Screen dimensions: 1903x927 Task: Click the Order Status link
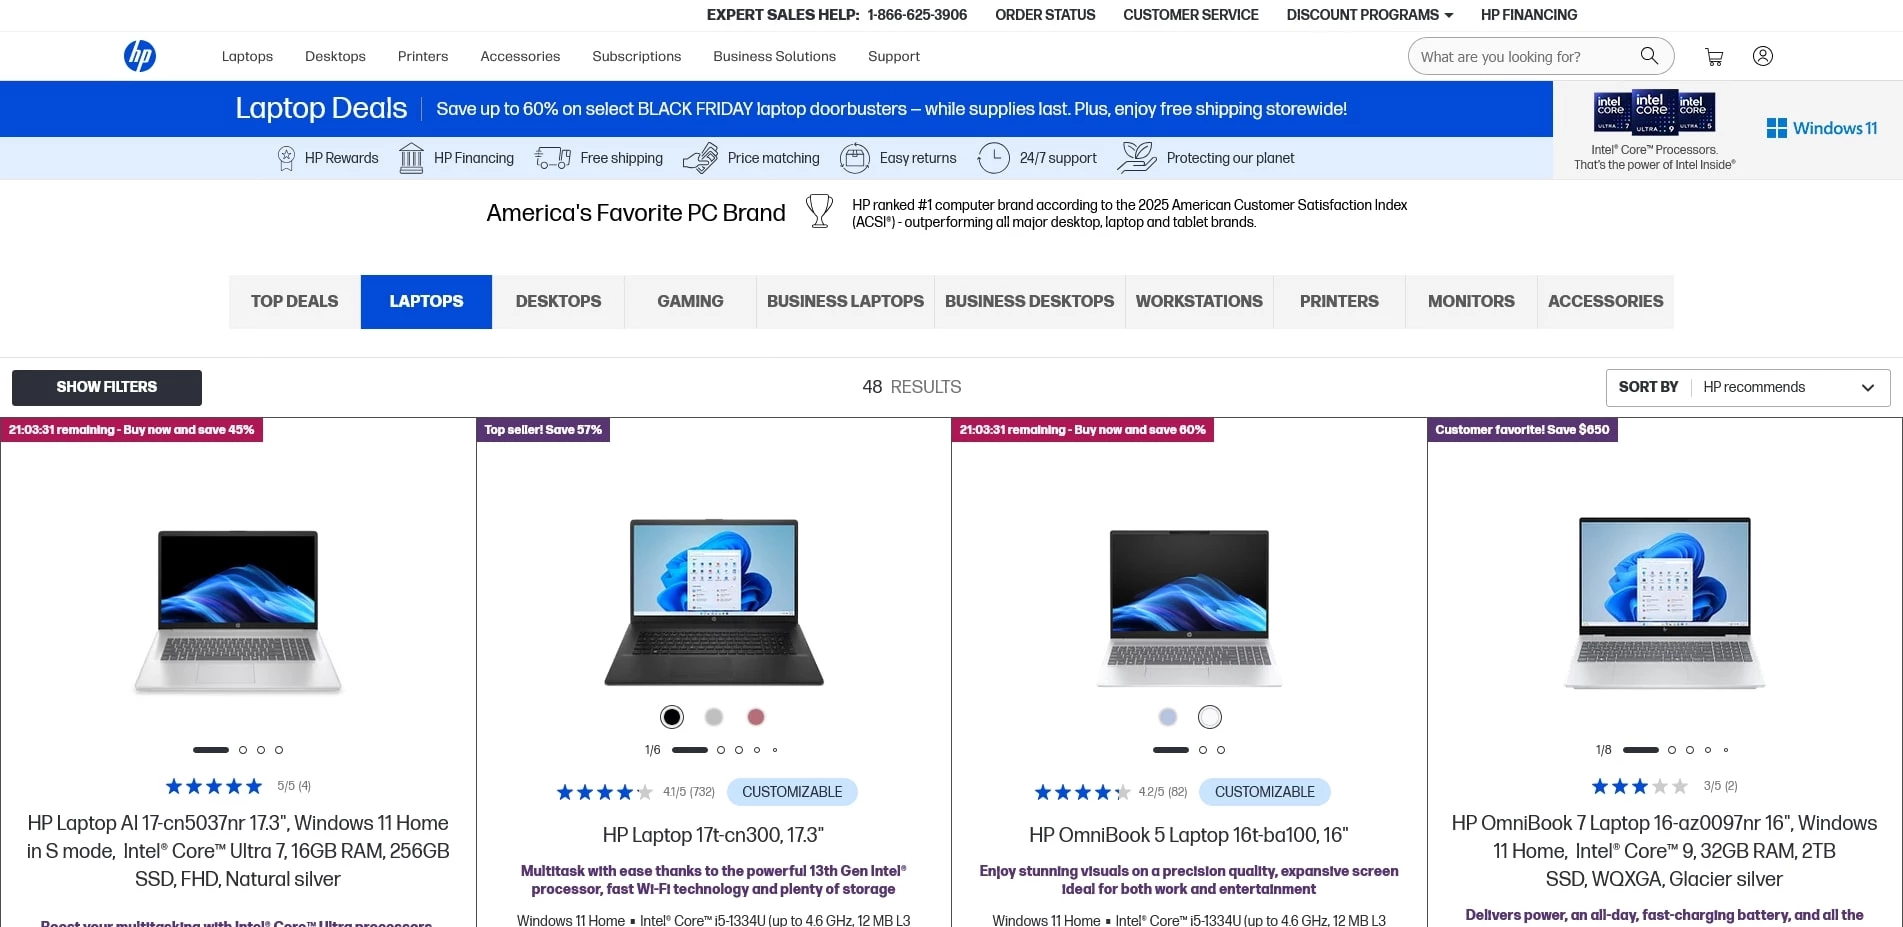coord(1045,15)
